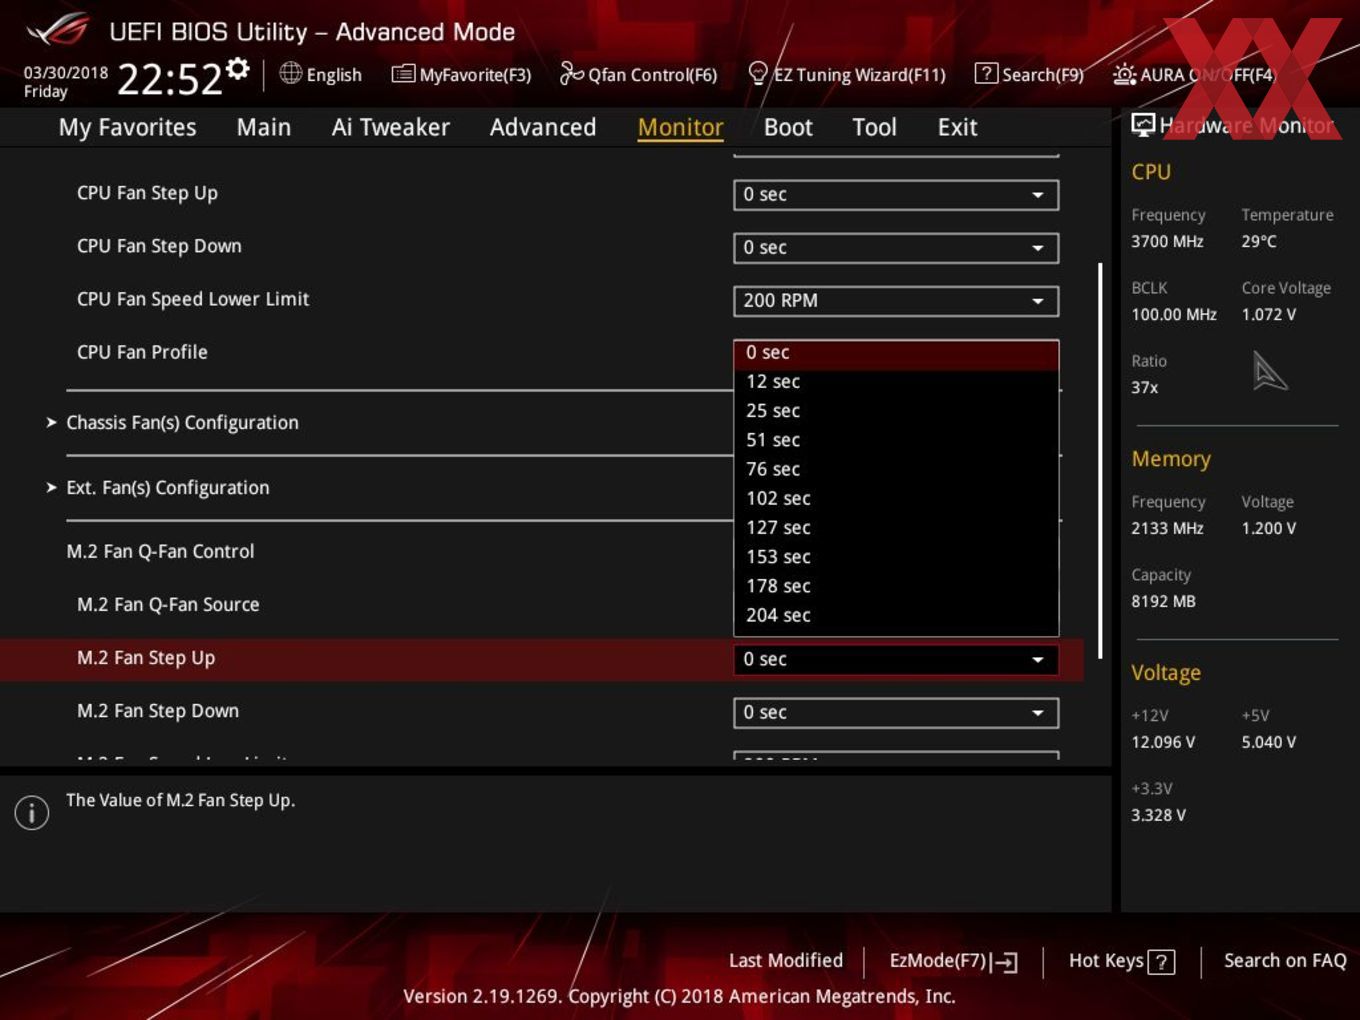Viewport: 1360px width, 1020px height.
Task: Expand Chassis Fan(s) Configuration
Action: click(182, 423)
